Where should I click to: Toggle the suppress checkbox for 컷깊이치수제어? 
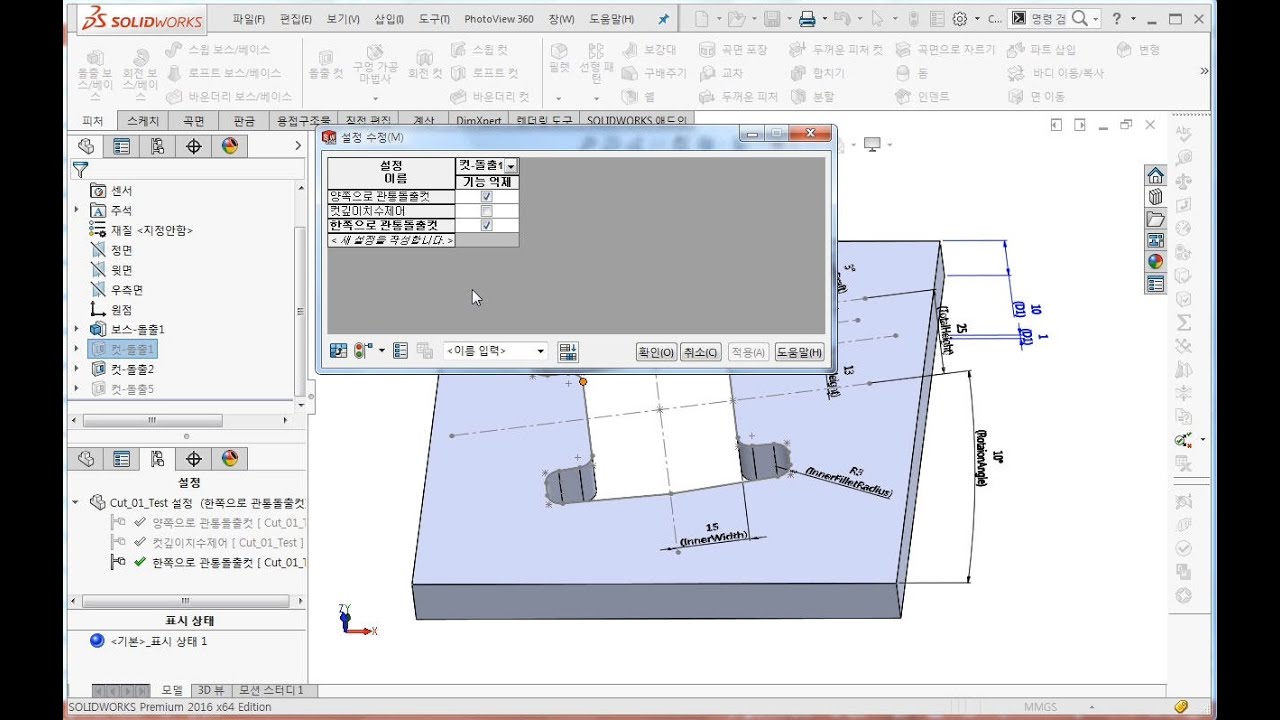coord(487,211)
